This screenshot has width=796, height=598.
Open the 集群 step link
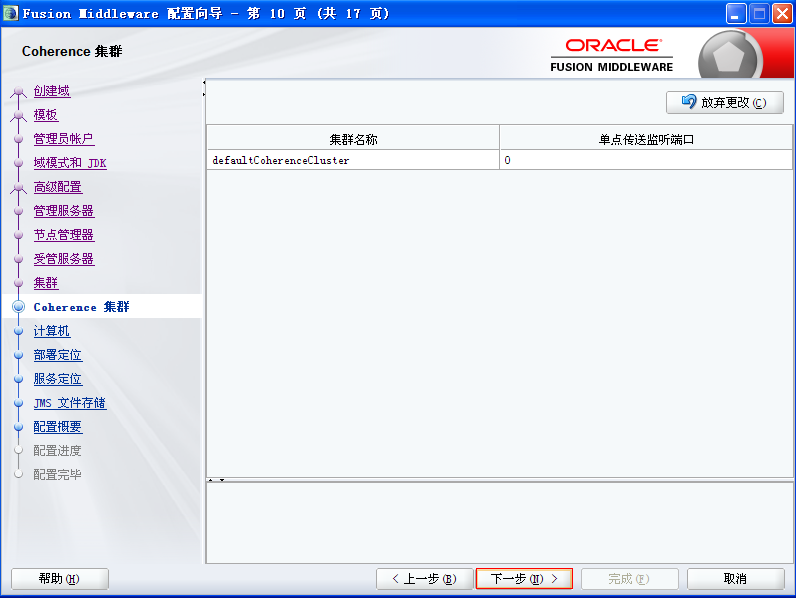(46, 283)
